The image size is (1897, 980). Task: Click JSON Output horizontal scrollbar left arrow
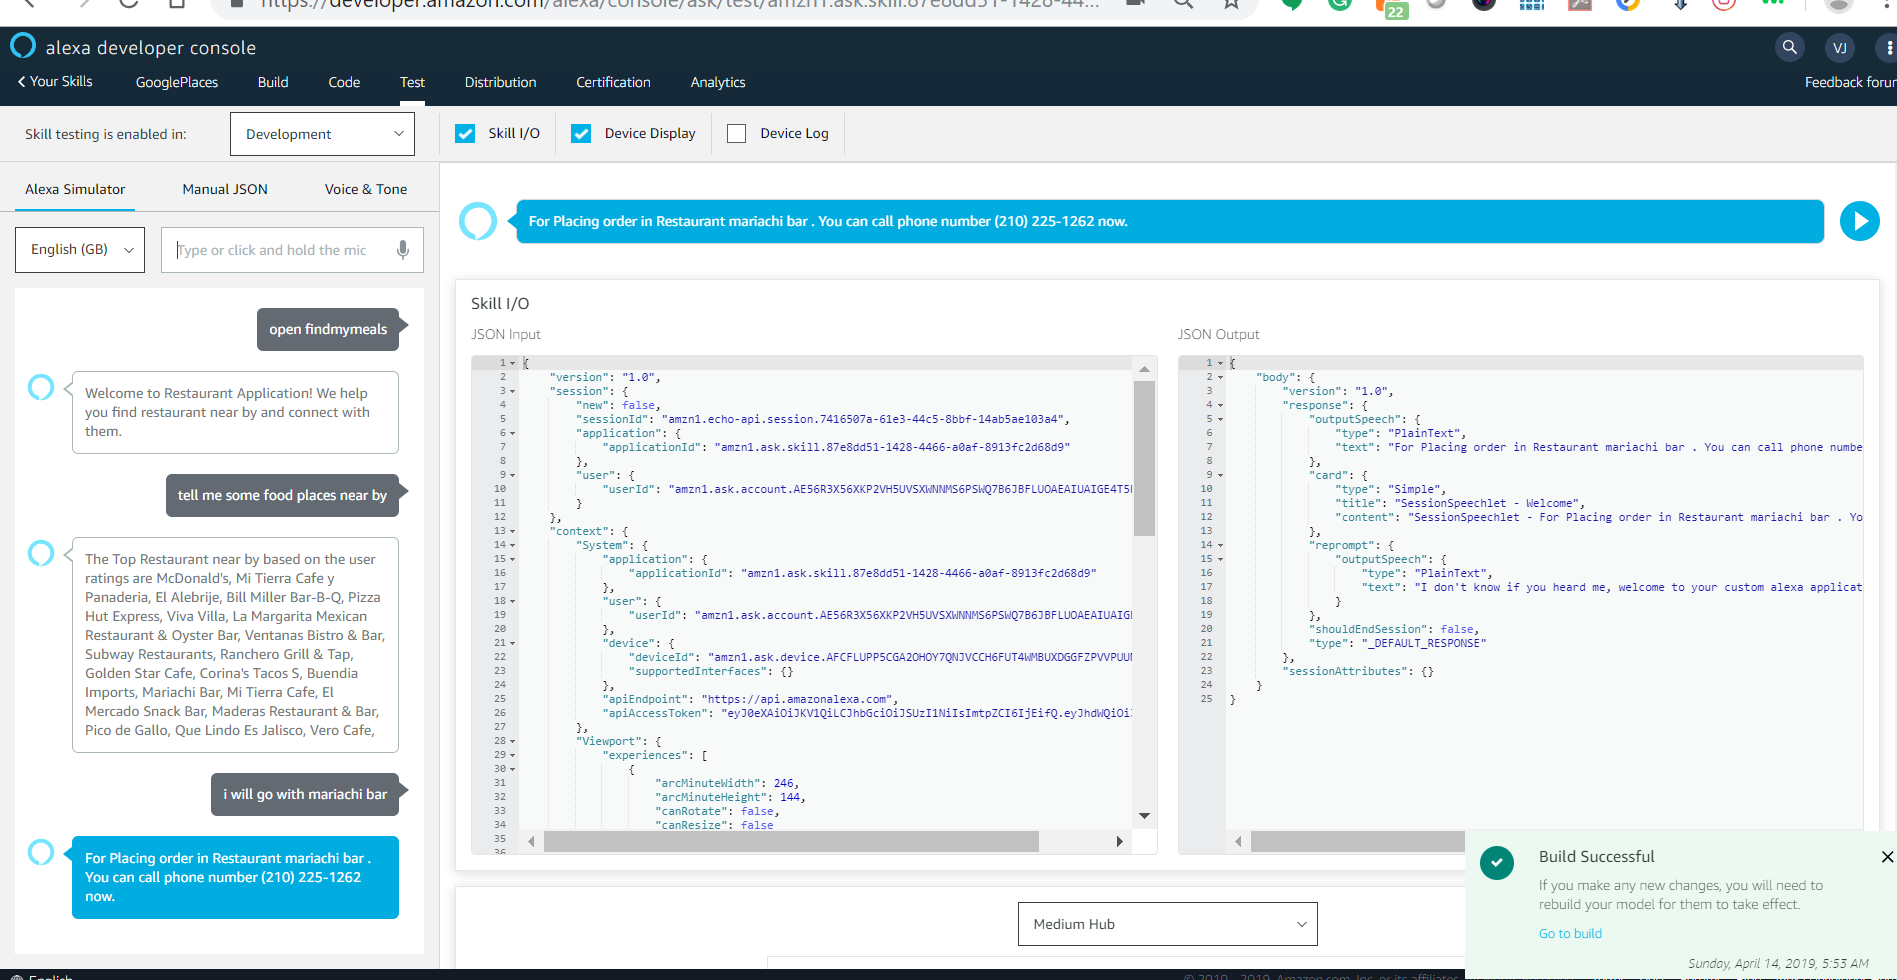point(1238,842)
